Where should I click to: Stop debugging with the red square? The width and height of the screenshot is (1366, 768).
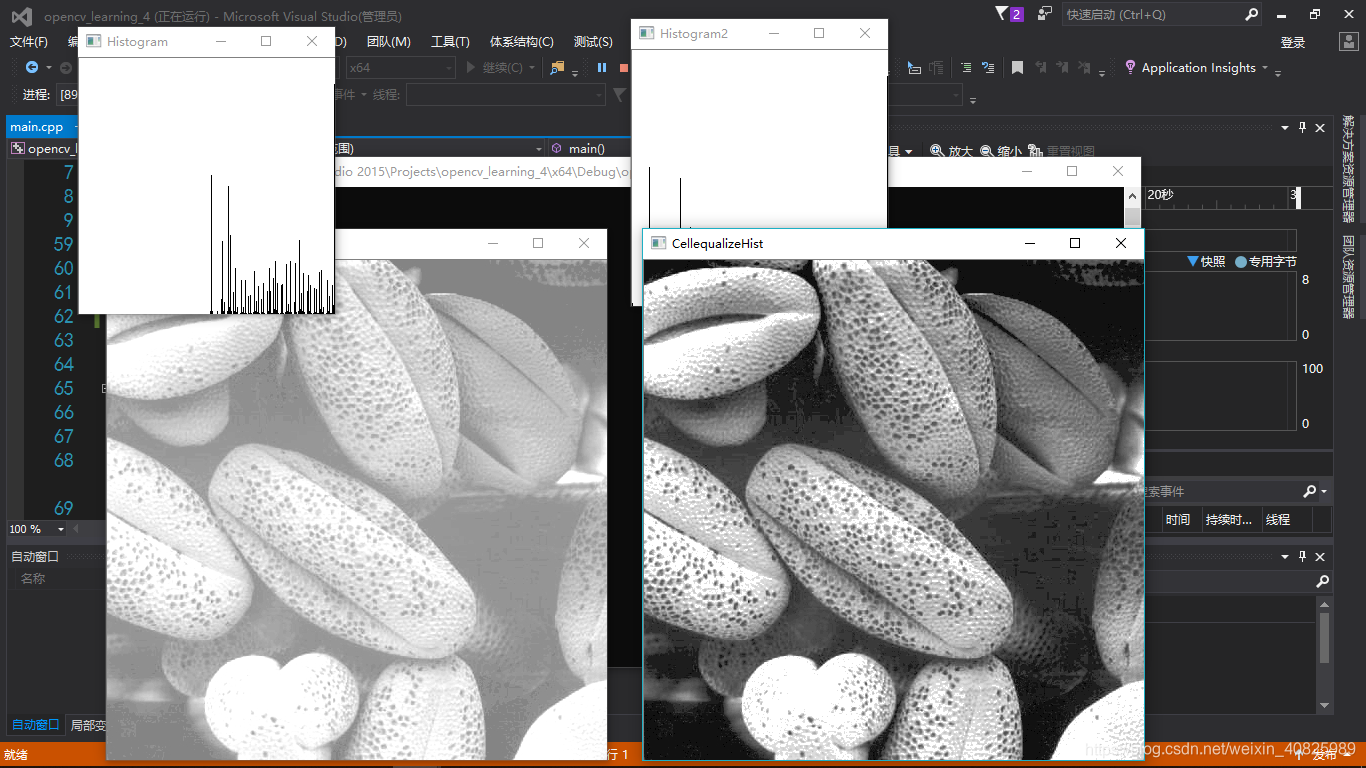click(624, 68)
